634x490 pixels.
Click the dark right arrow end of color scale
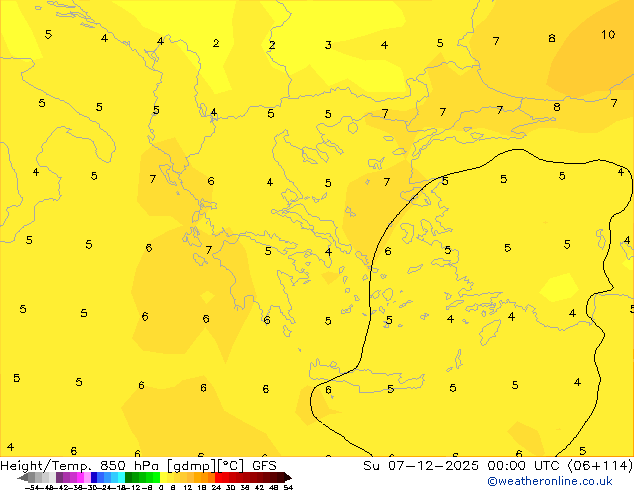[287, 478]
